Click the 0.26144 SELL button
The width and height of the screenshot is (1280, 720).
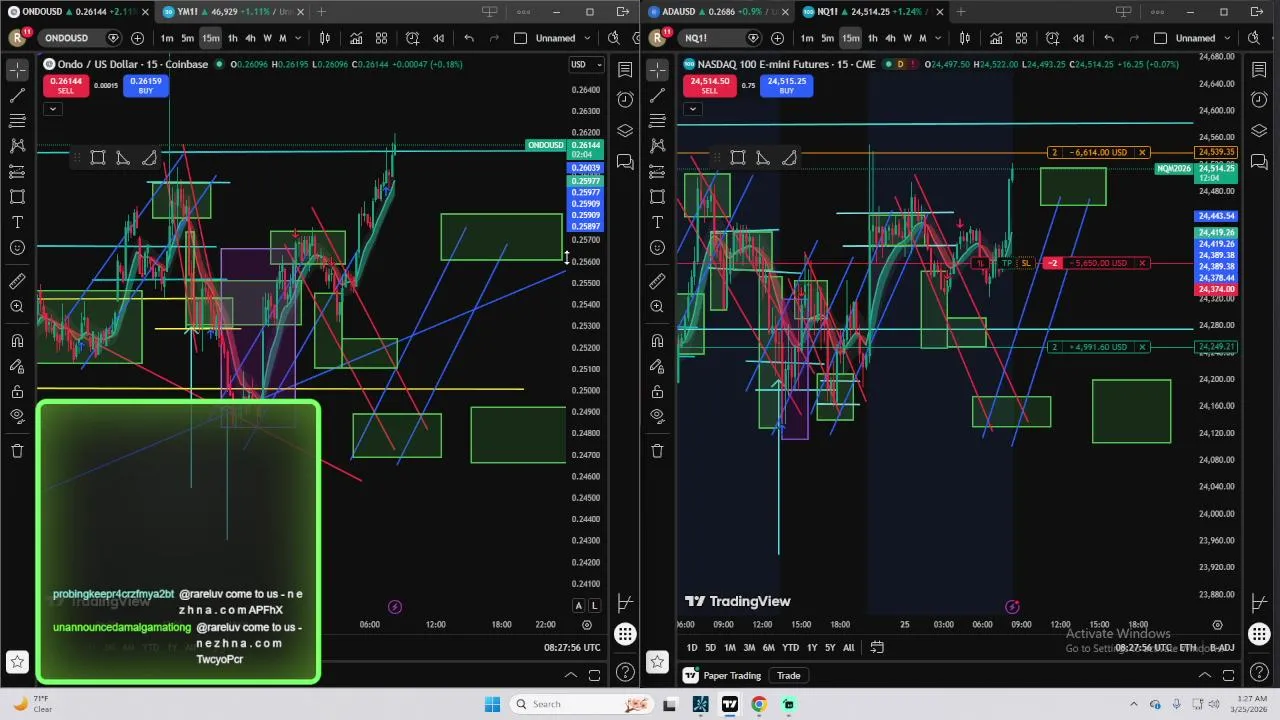coord(65,86)
